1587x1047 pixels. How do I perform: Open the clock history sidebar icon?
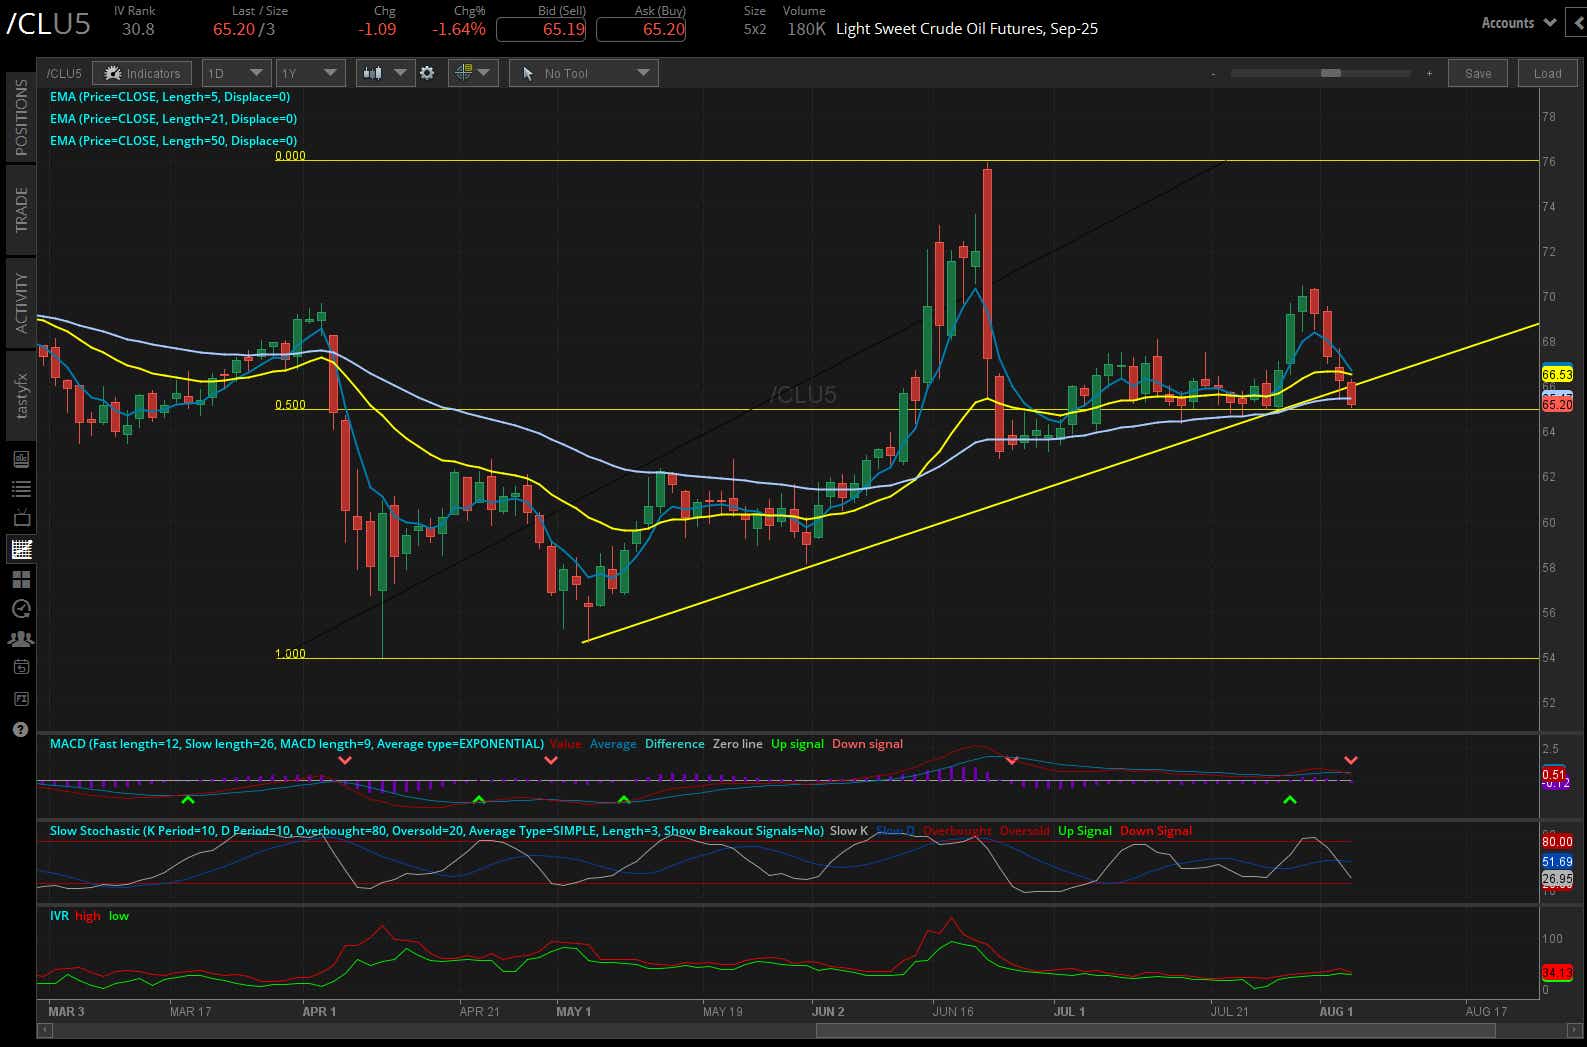coord(21,609)
